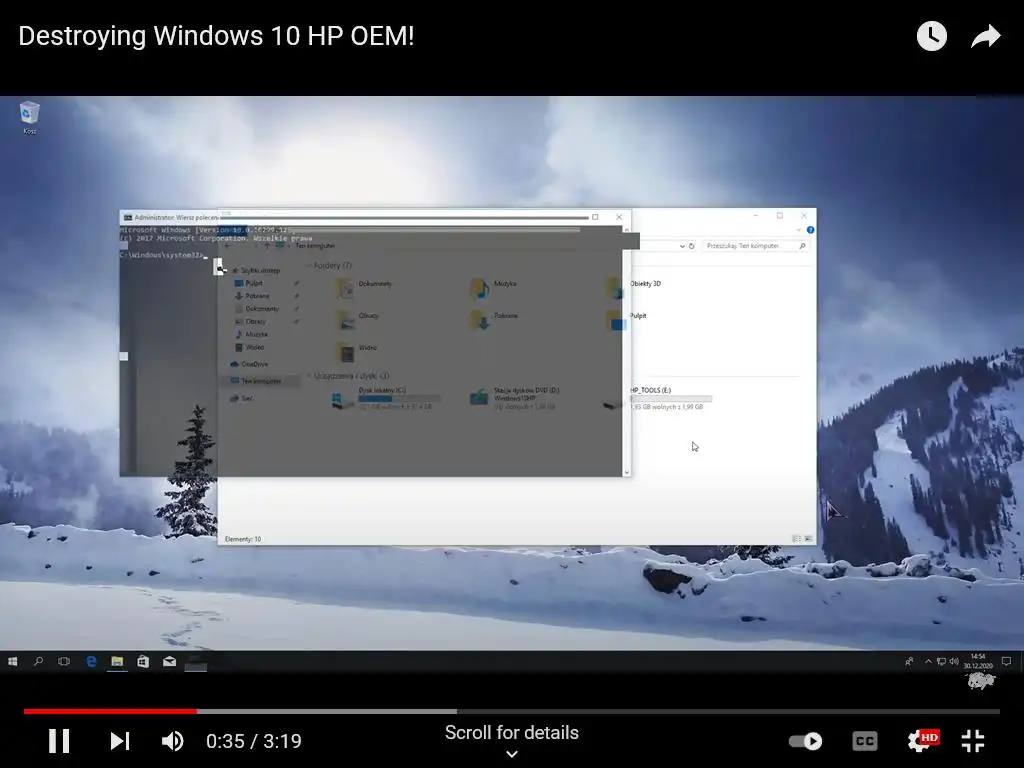Open Task View on the taskbar
Image resolution: width=1024 pixels, height=768 pixels.
click(x=64, y=662)
